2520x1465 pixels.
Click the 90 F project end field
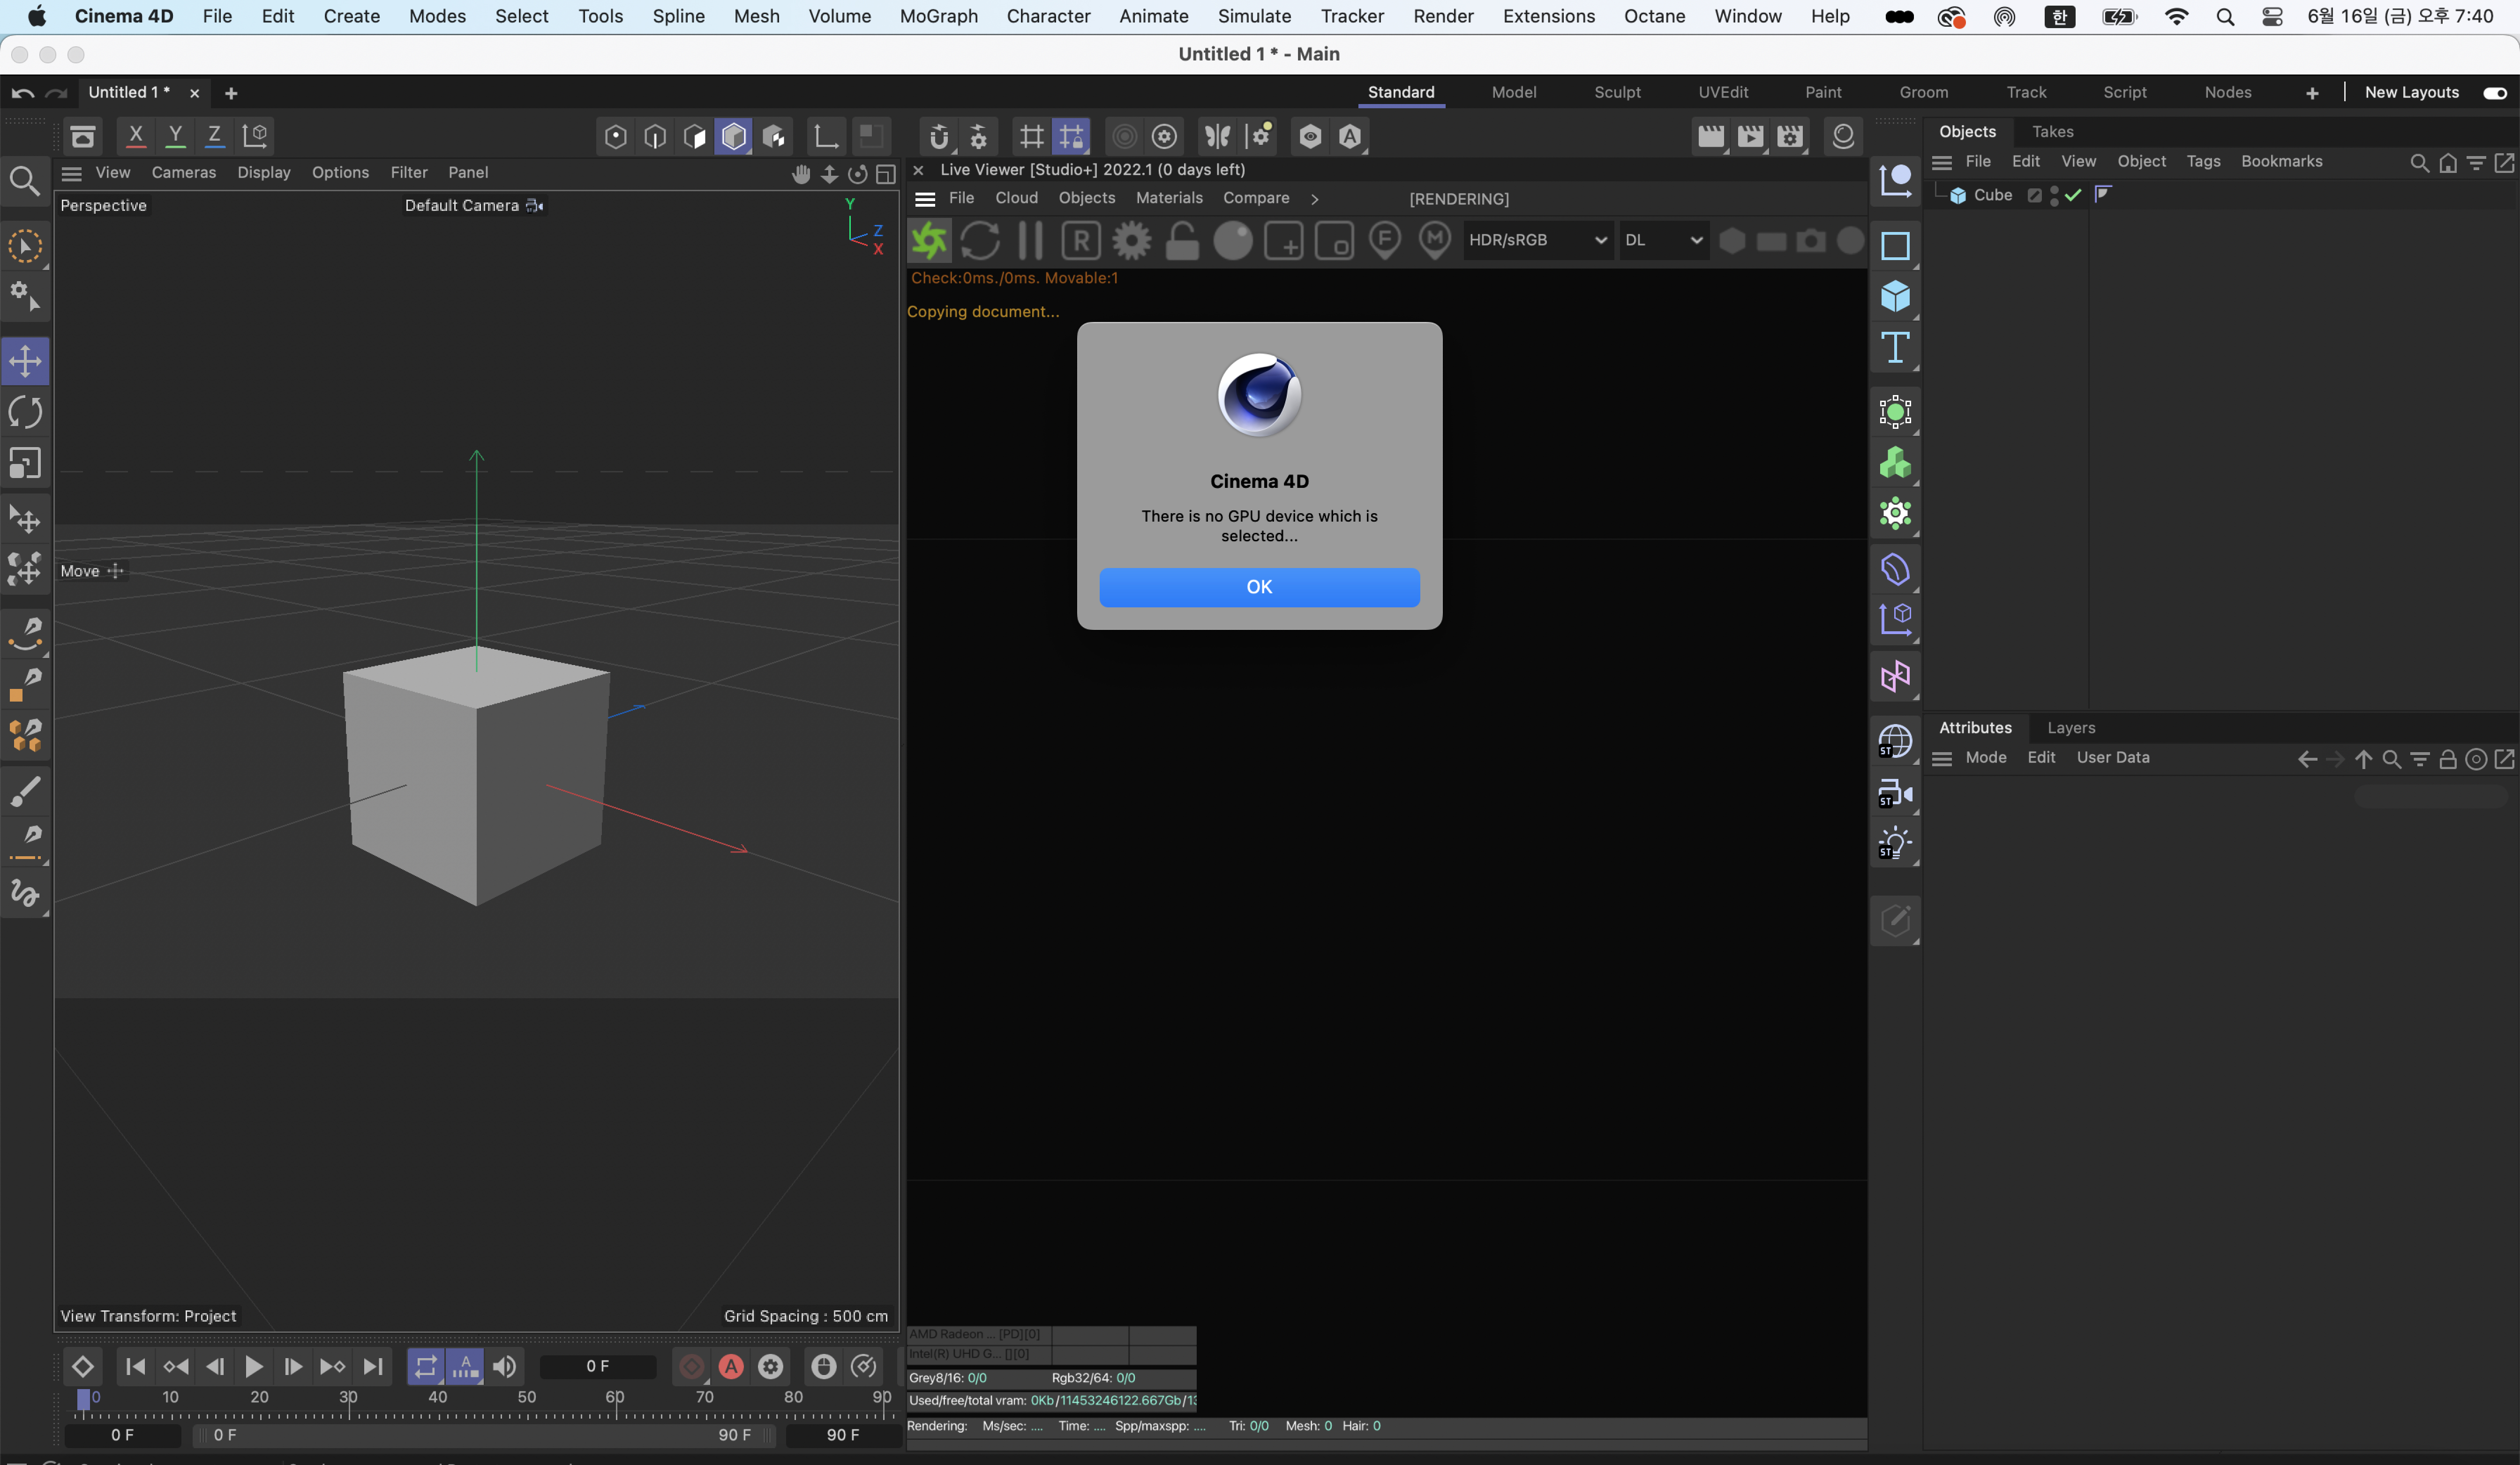click(842, 1435)
